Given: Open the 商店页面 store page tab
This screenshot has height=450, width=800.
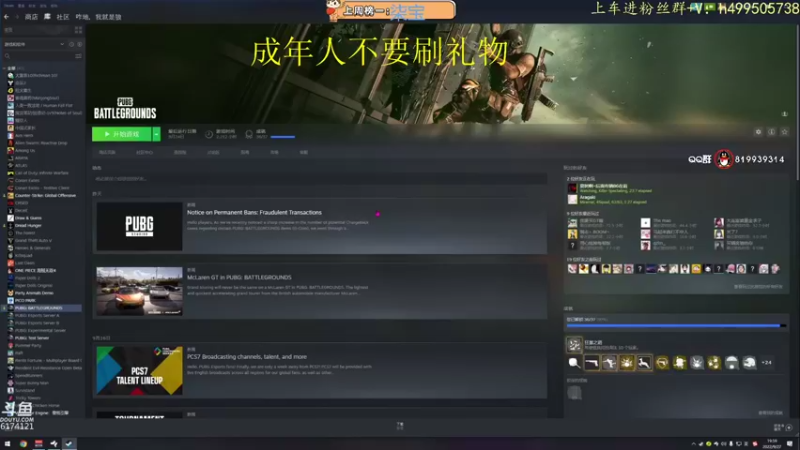Looking at the screenshot, I should [107, 153].
